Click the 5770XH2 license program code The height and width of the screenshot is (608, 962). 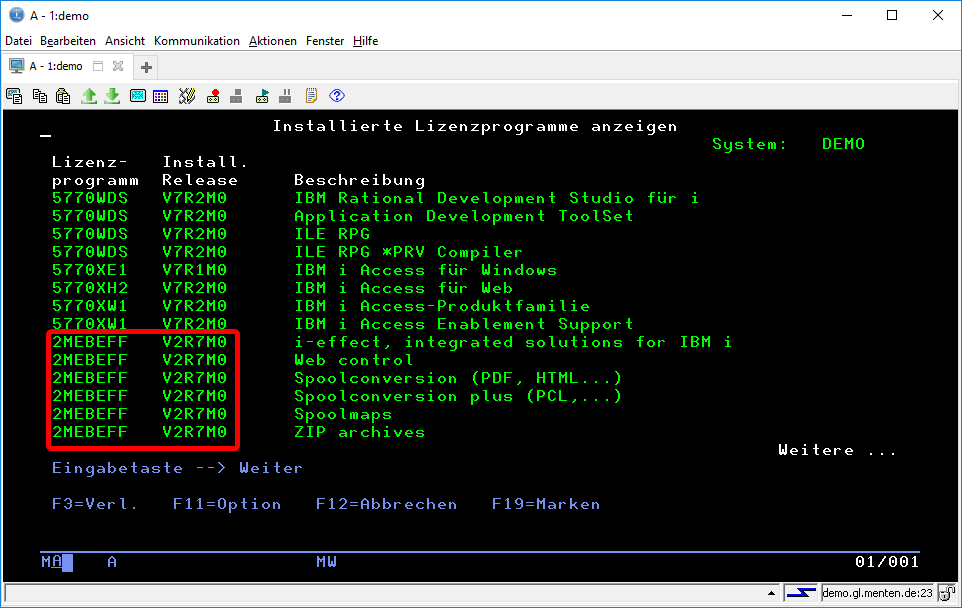pos(90,288)
